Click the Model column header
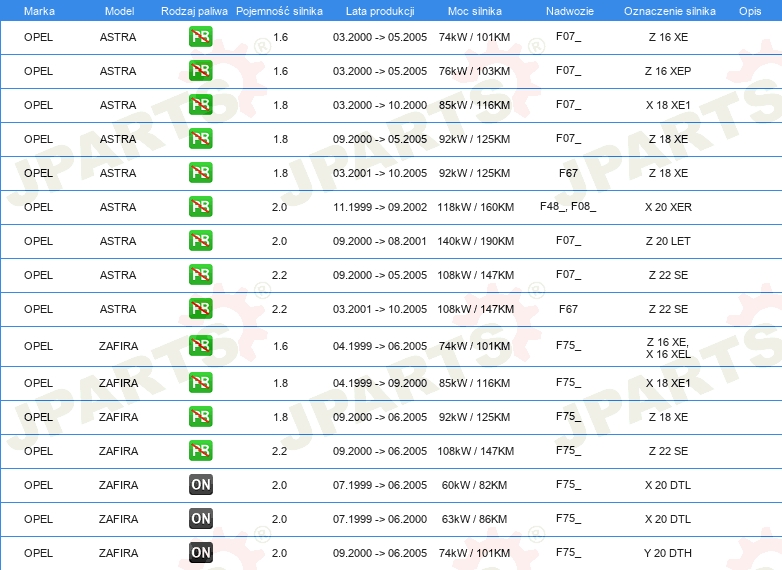 tap(119, 11)
